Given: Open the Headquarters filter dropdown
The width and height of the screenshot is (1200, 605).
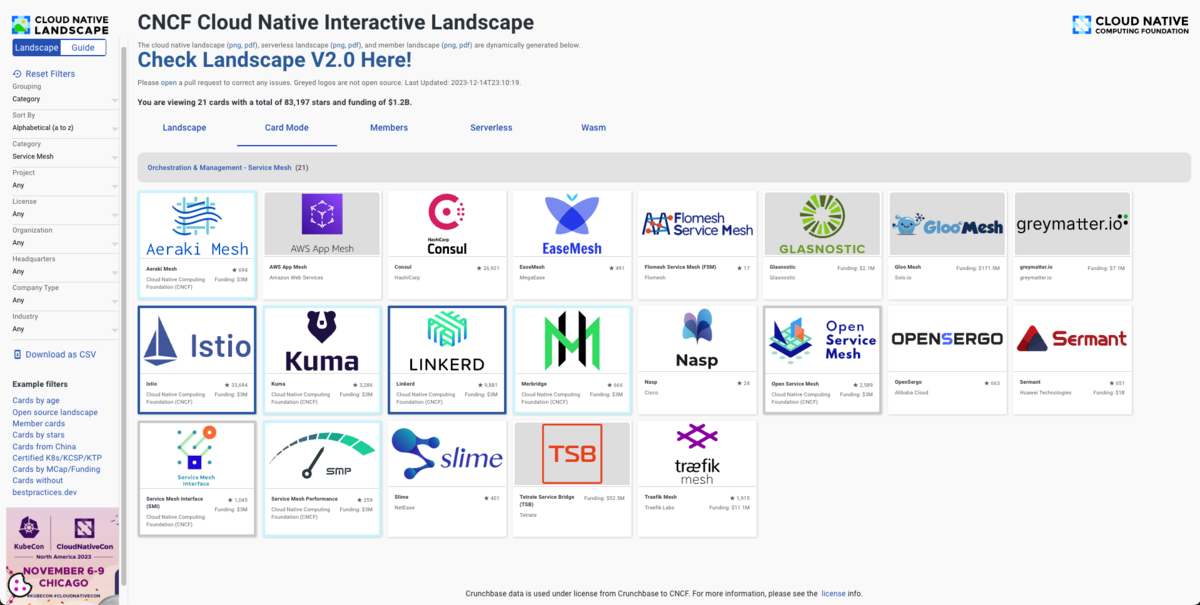Looking at the screenshot, I should pyautogui.click(x=65, y=271).
